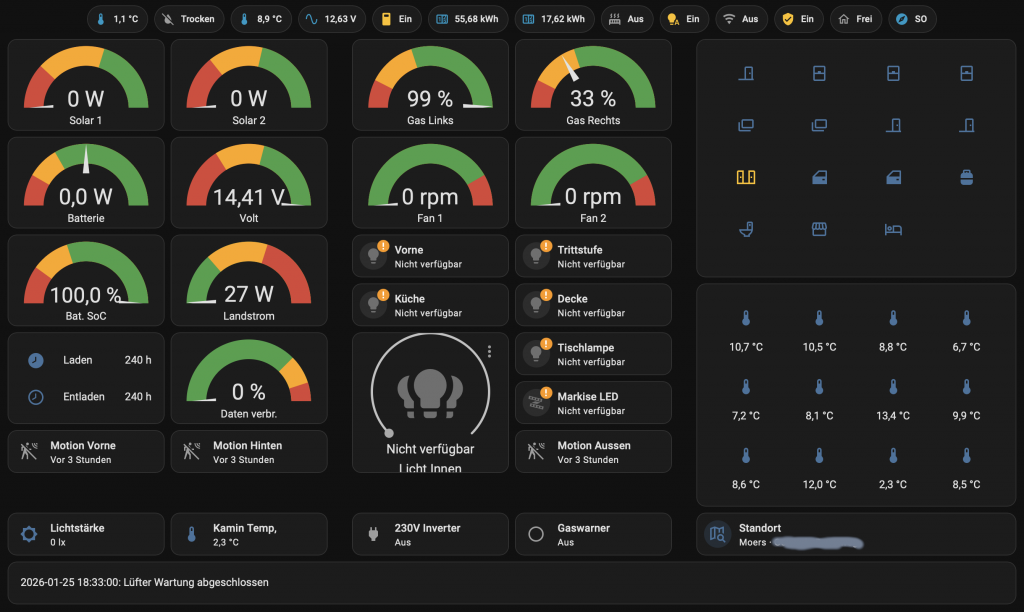
Task: Click the Licht Innen brightness slider handle
Action: click(389, 432)
